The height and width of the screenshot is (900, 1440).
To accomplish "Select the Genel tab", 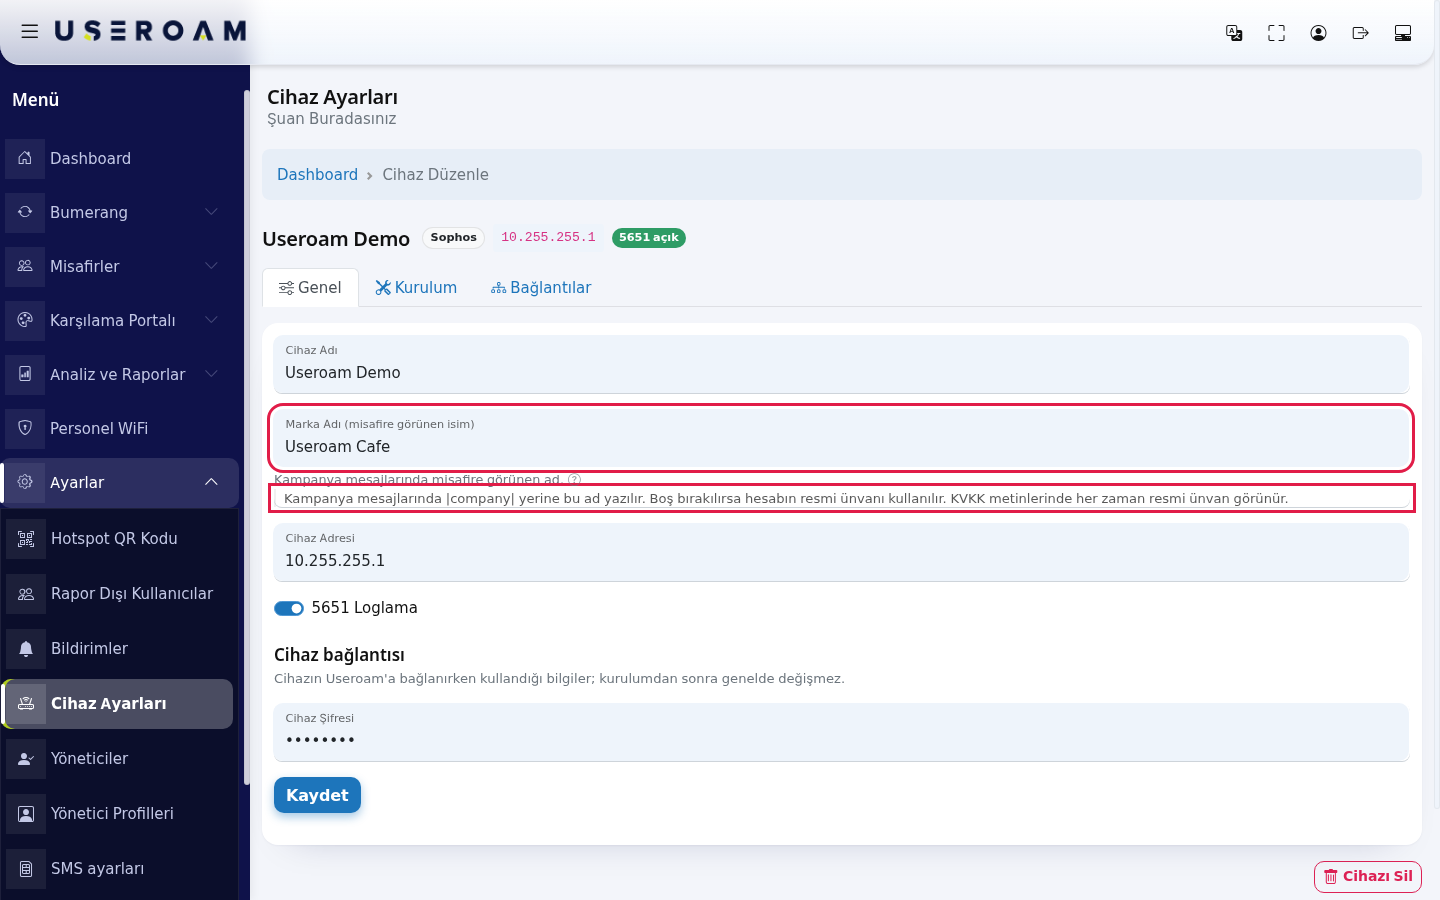I will click(310, 288).
